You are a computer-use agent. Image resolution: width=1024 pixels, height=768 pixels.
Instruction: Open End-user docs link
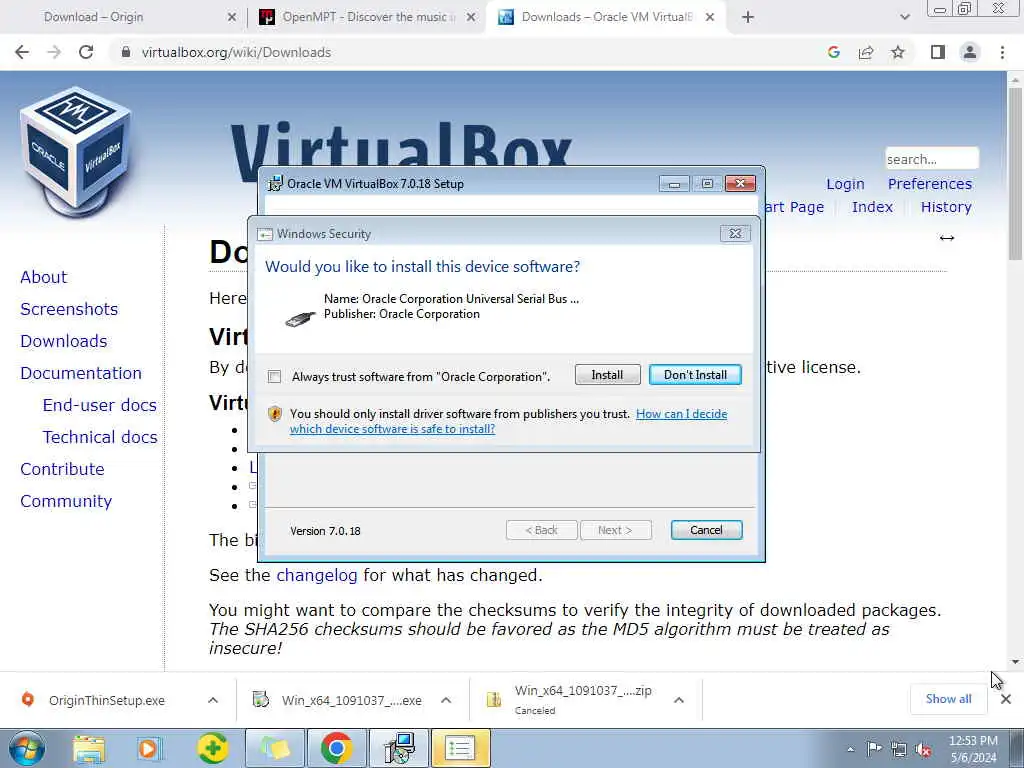99,405
